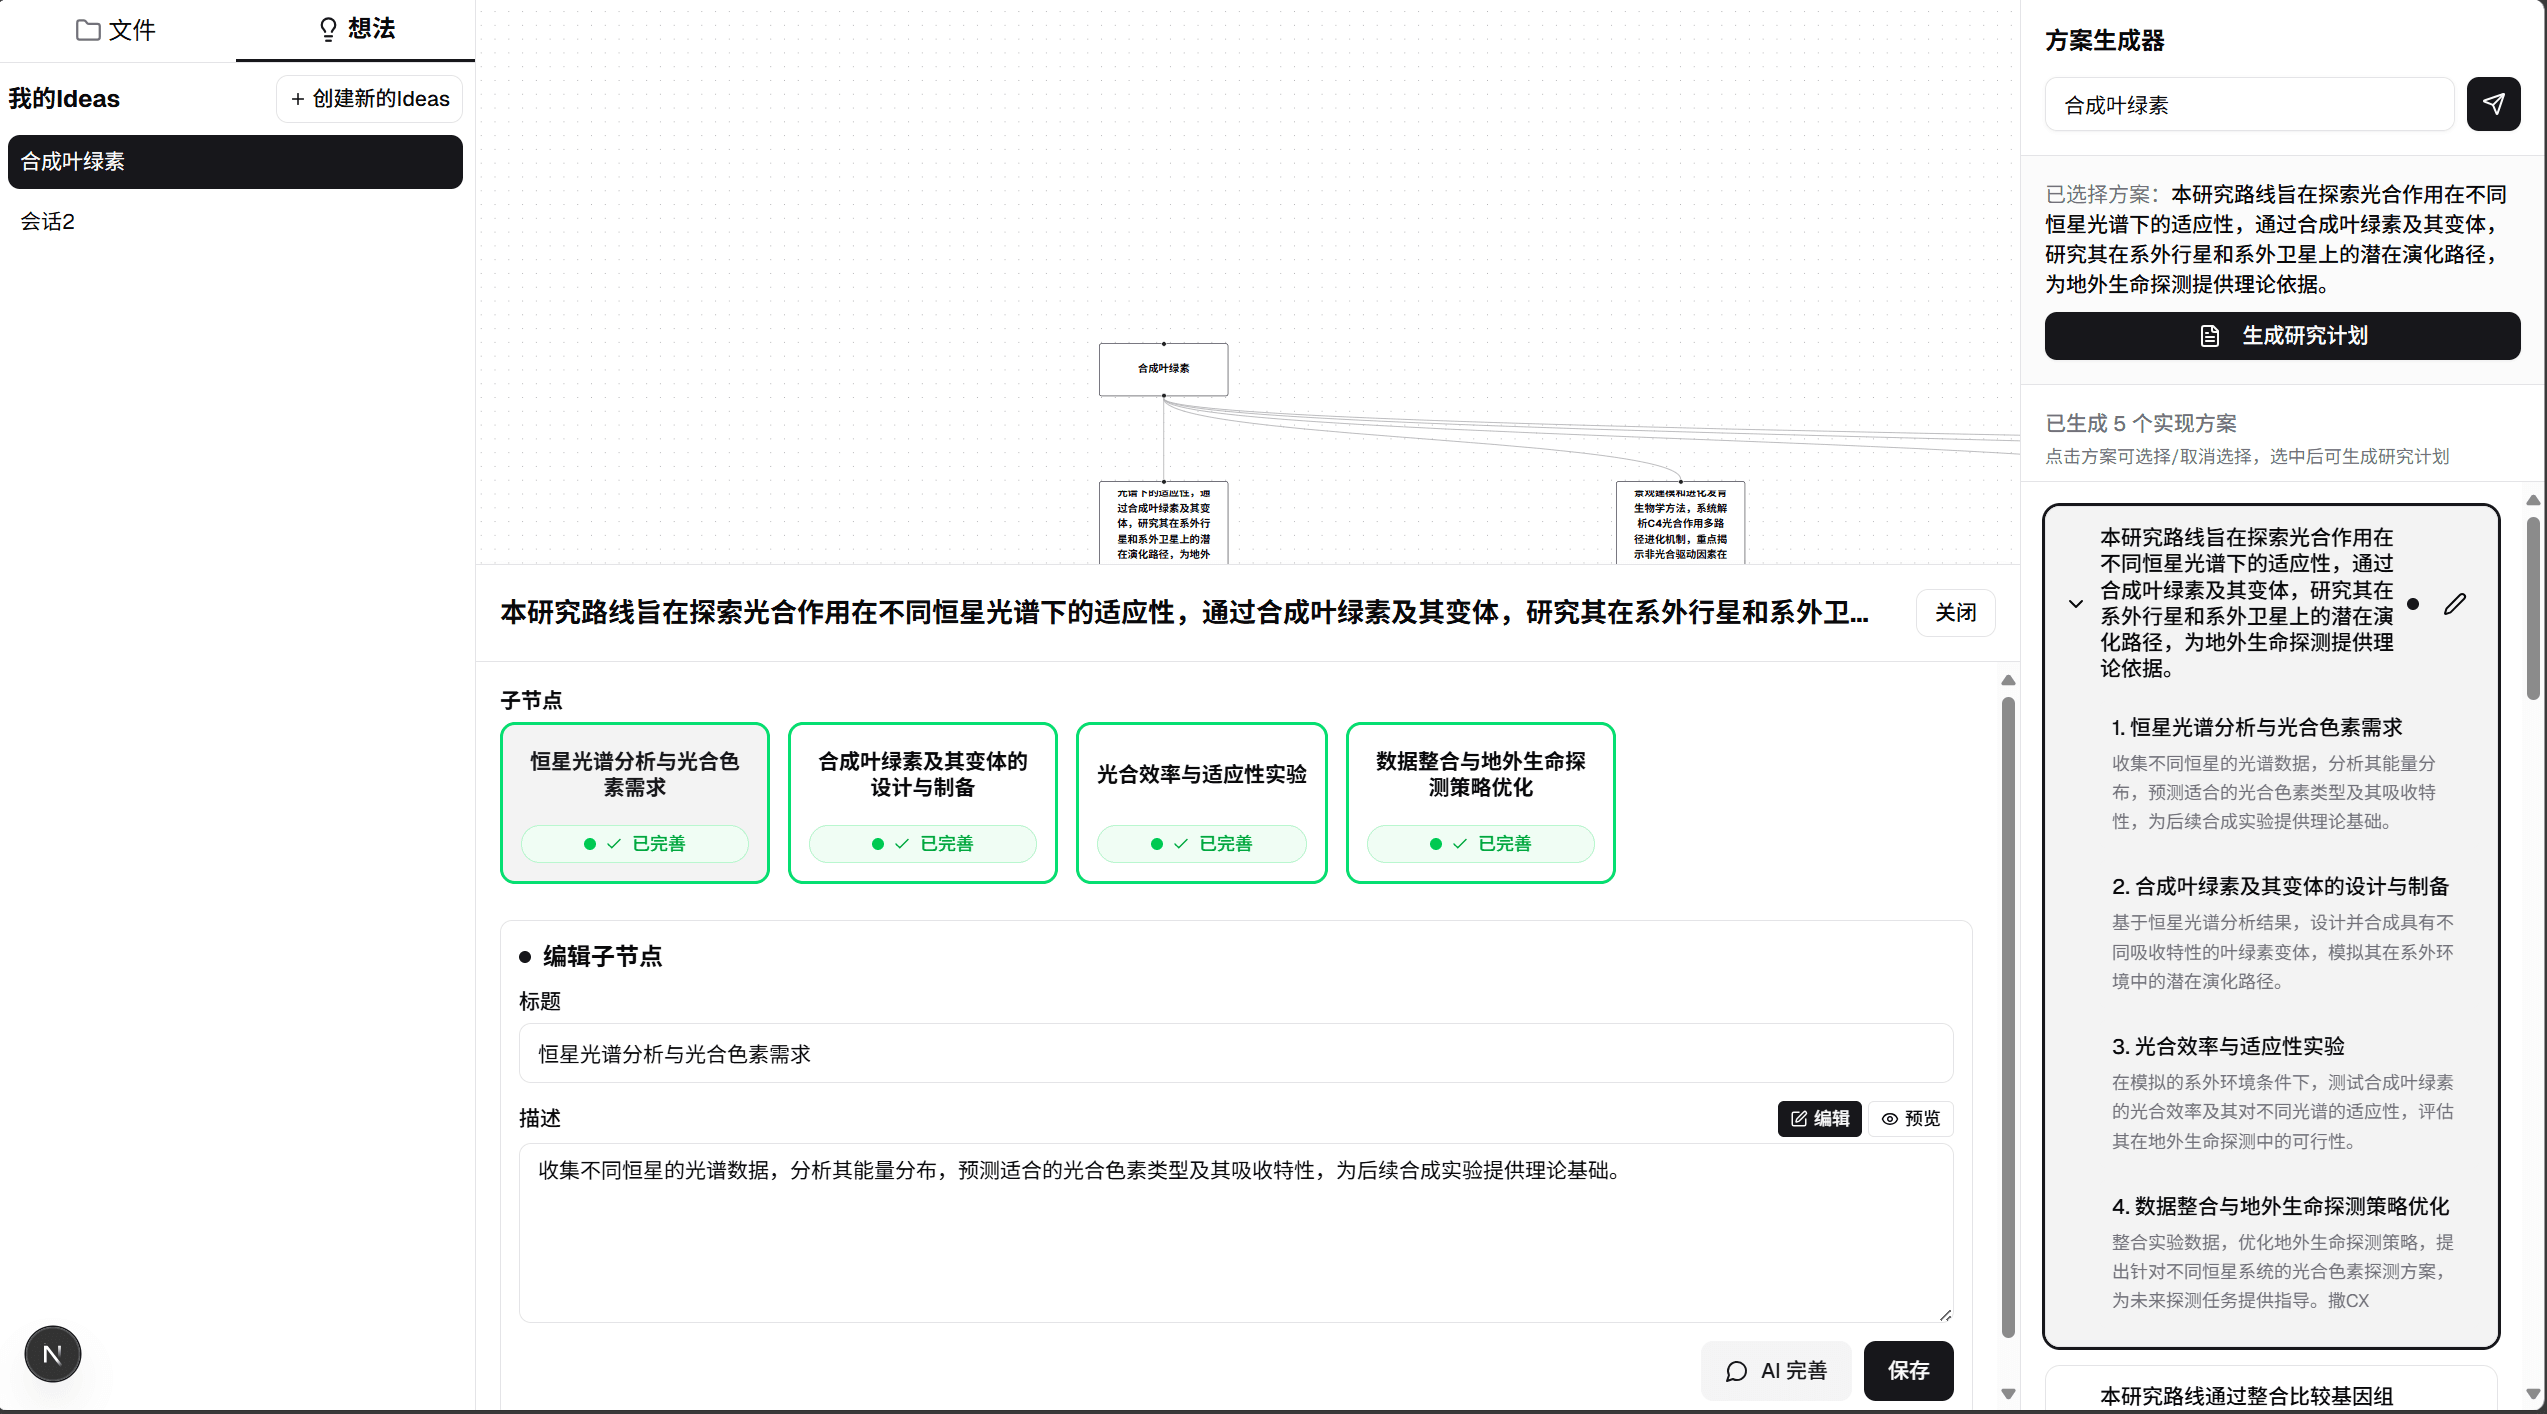Click step 3. 光合效率与适应性实验 in plan

(2228, 1047)
